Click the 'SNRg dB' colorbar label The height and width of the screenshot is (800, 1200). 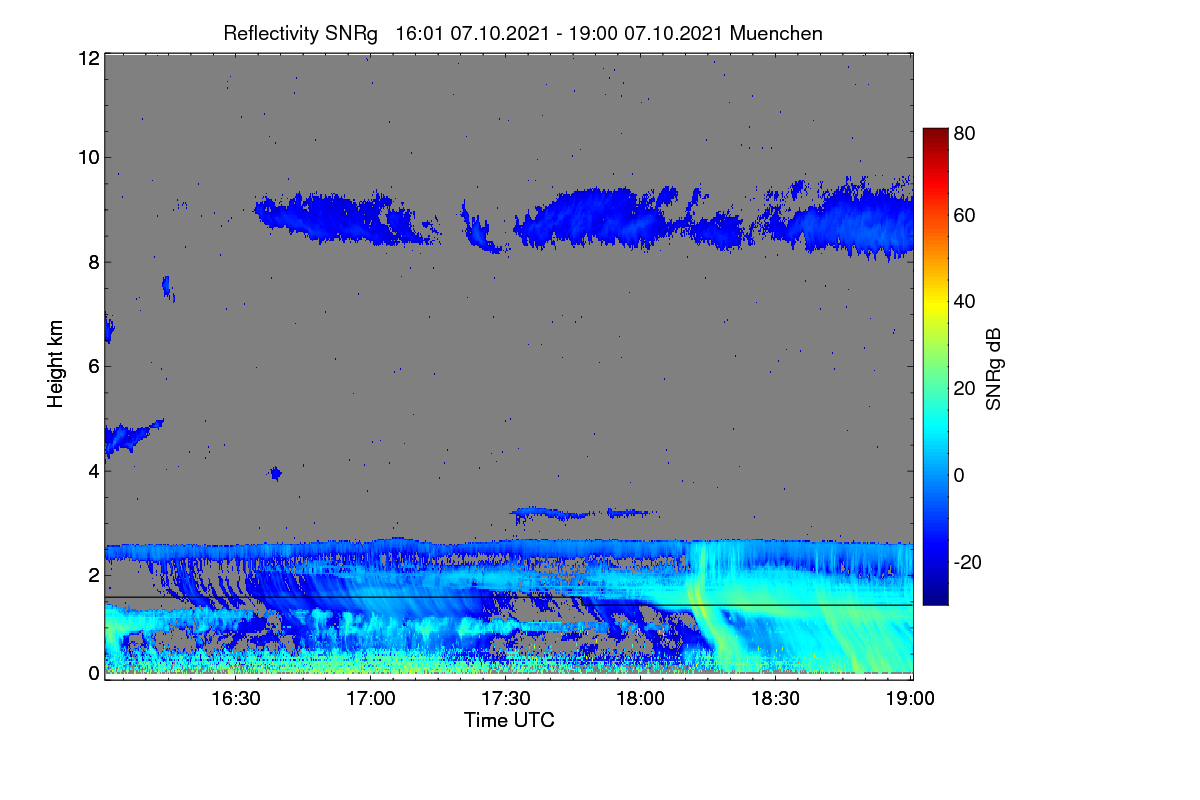(993, 370)
